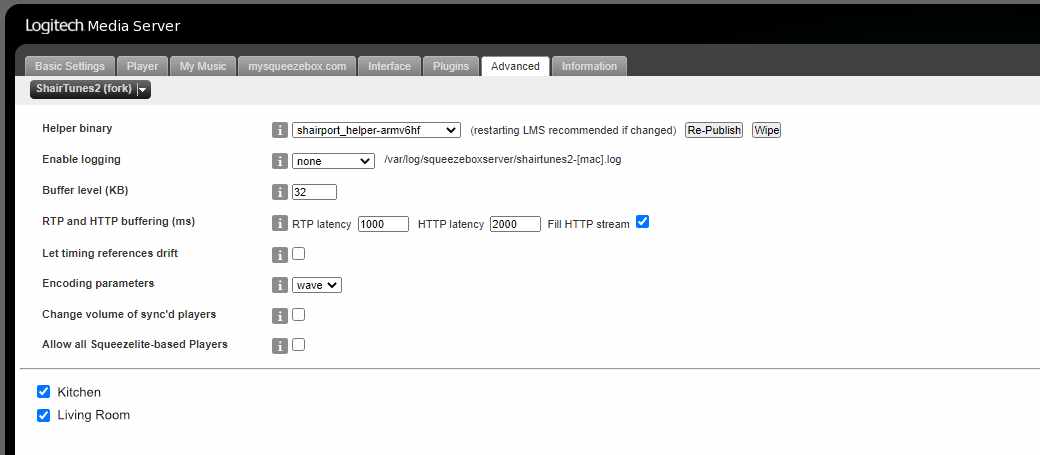The image size is (1040, 455).
Task: Switch to the Player tab
Action: pos(143,66)
